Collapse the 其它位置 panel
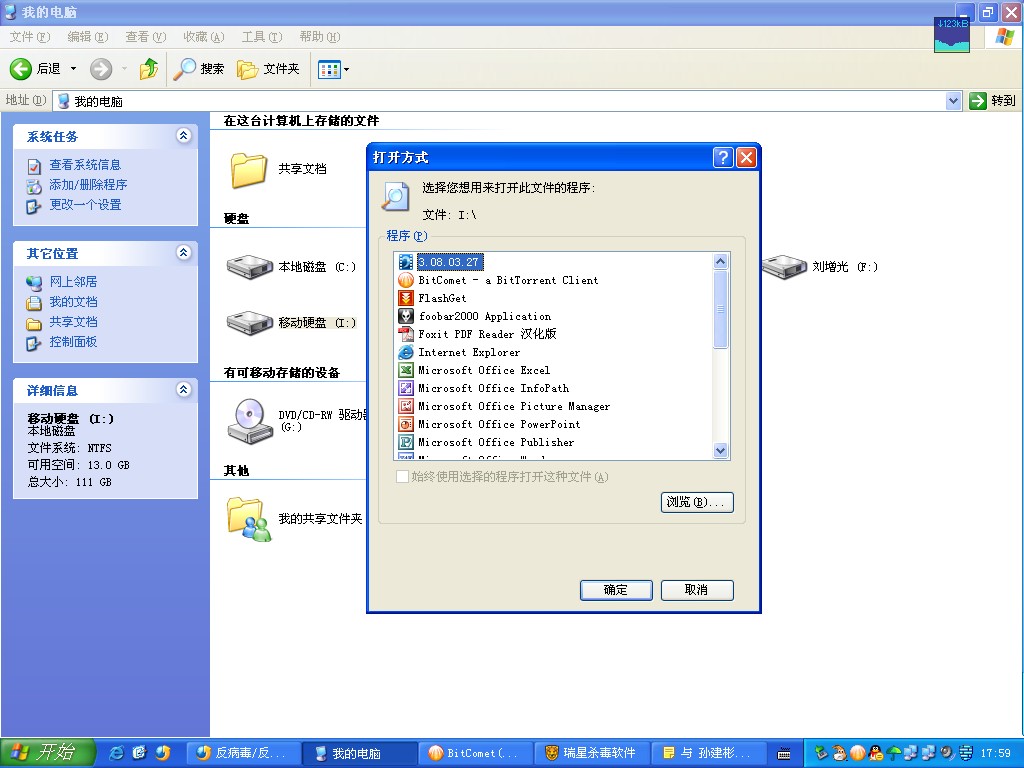The width and height of the screenshot is (1024, 768). [x=184, y=253]
